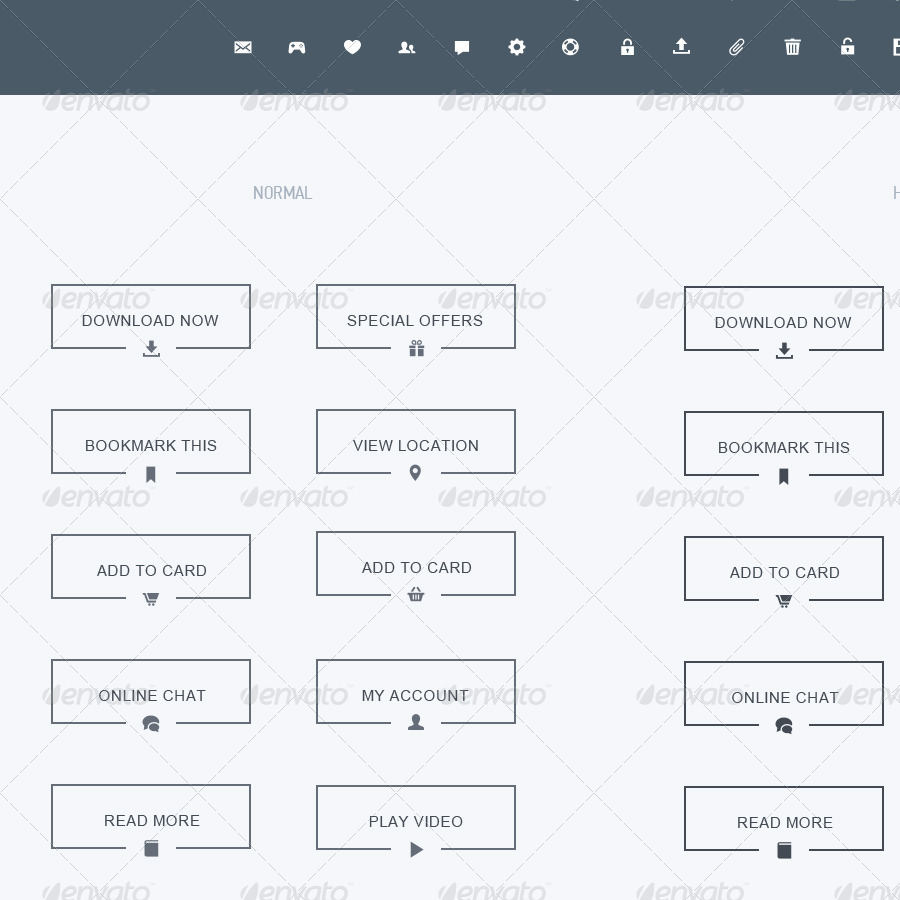
Task: Click the life ring help icon
Action: [x=570, y=47]
